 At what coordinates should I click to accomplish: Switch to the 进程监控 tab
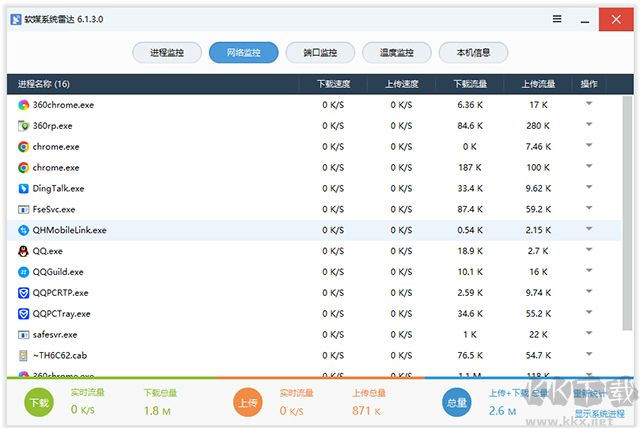[166, 52]
